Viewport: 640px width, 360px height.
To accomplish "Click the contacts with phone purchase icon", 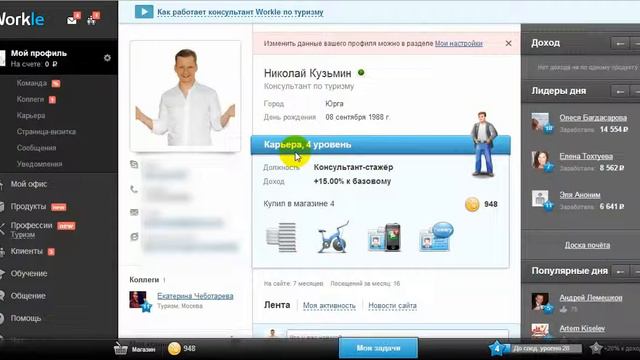I will click(384, 237).
